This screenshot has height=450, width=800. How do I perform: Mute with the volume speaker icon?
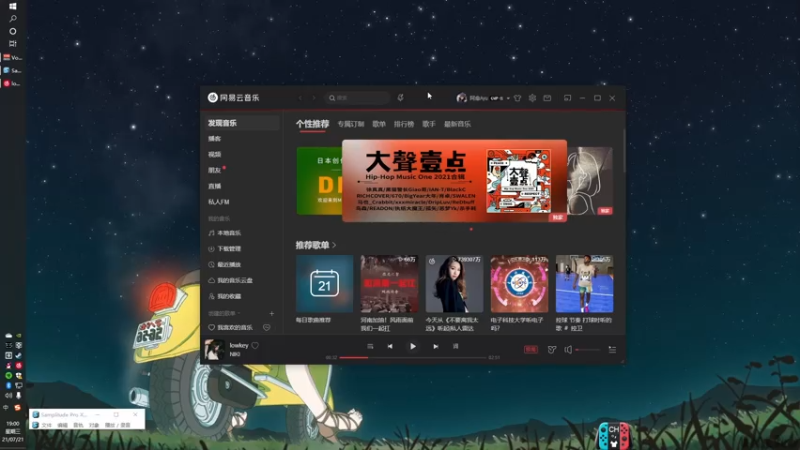click(x=568, y=349)
